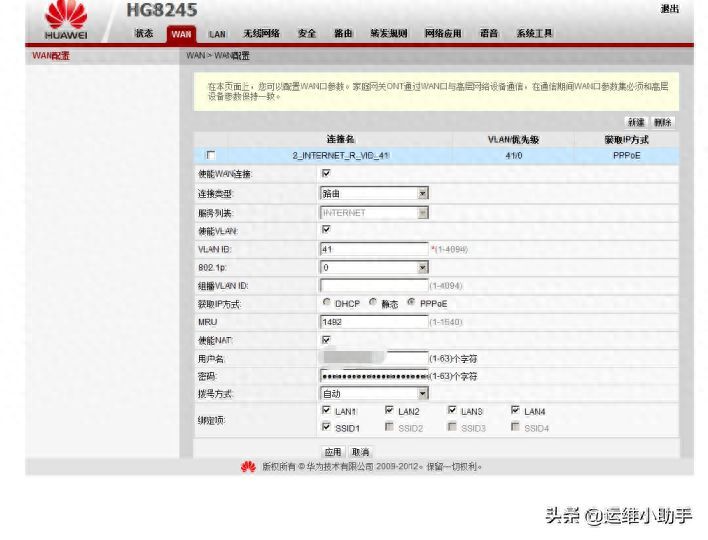Click the 获取IP方式 column header
Image resolution: width=708 pixels, height=540 pixels.
(627, 140)
